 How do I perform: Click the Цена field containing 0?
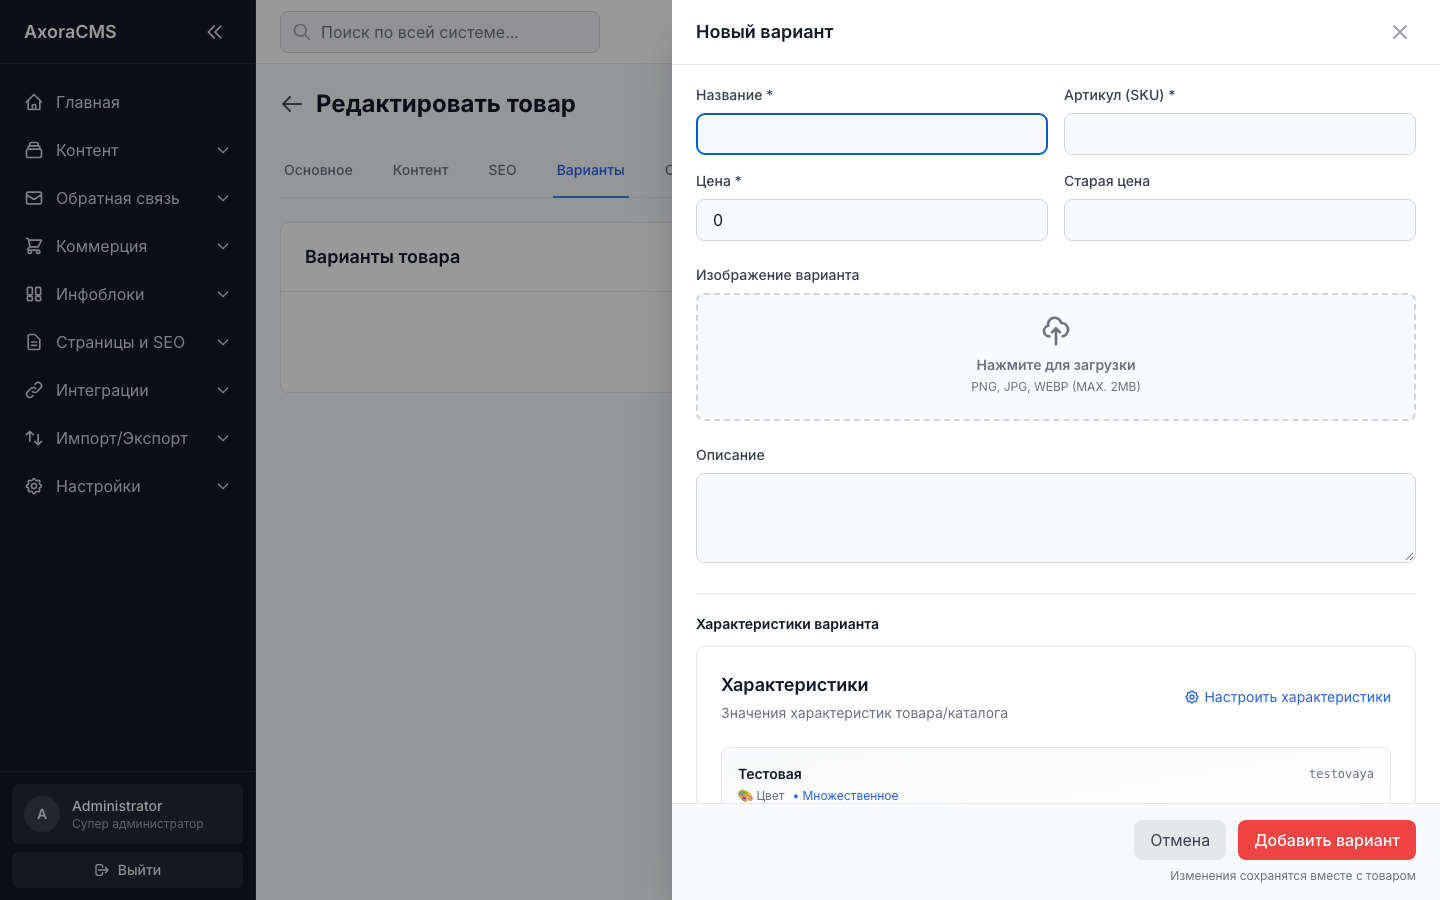pyautogui.click(x=872, y=220)
